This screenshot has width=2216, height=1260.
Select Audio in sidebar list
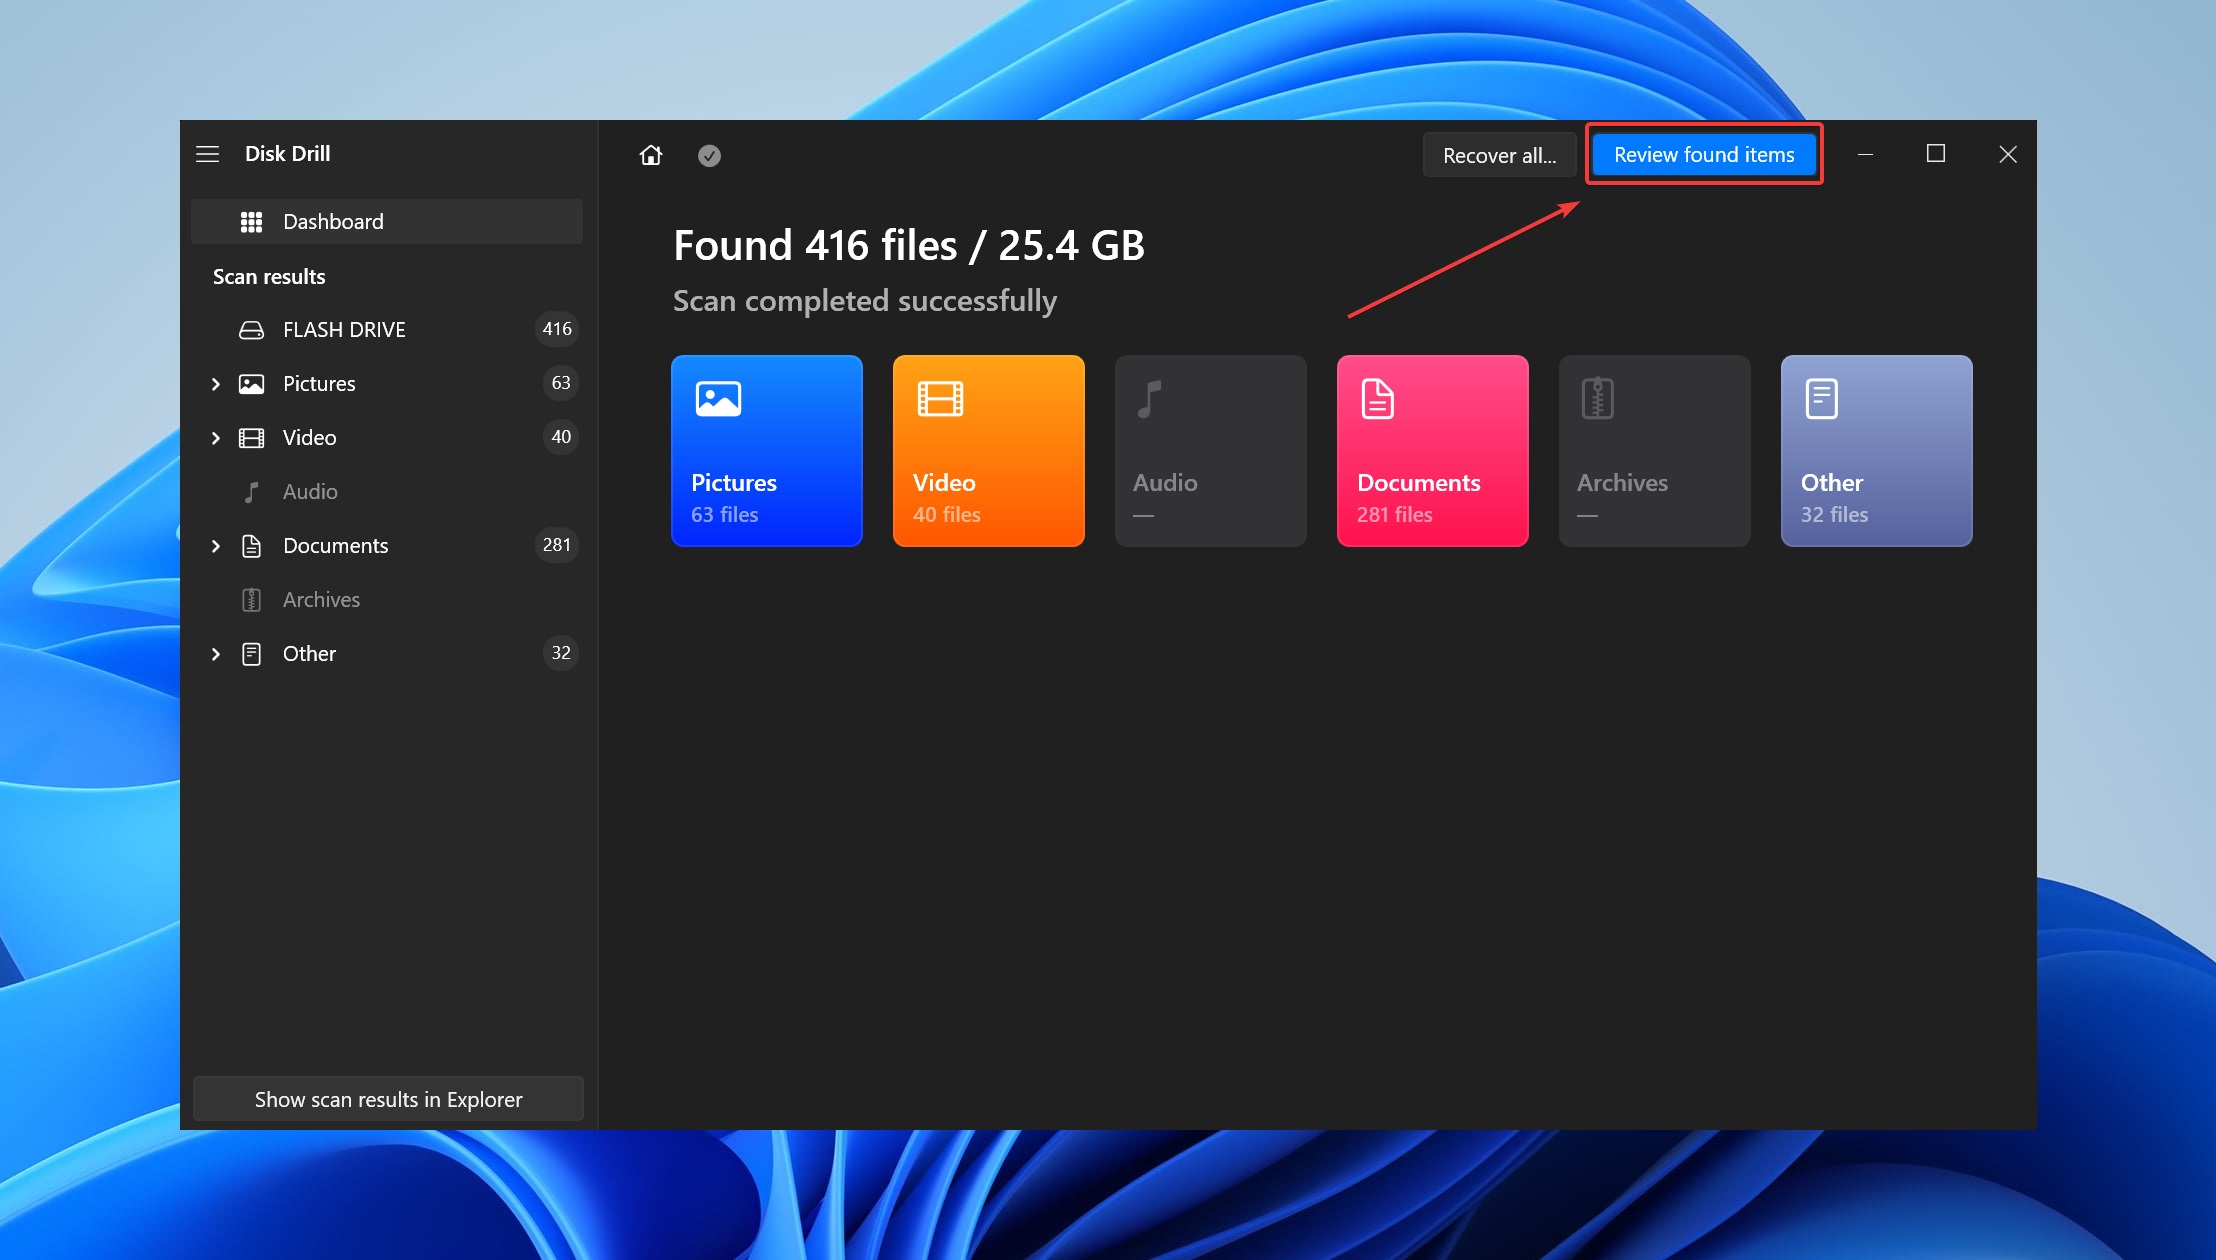[387, 491]
